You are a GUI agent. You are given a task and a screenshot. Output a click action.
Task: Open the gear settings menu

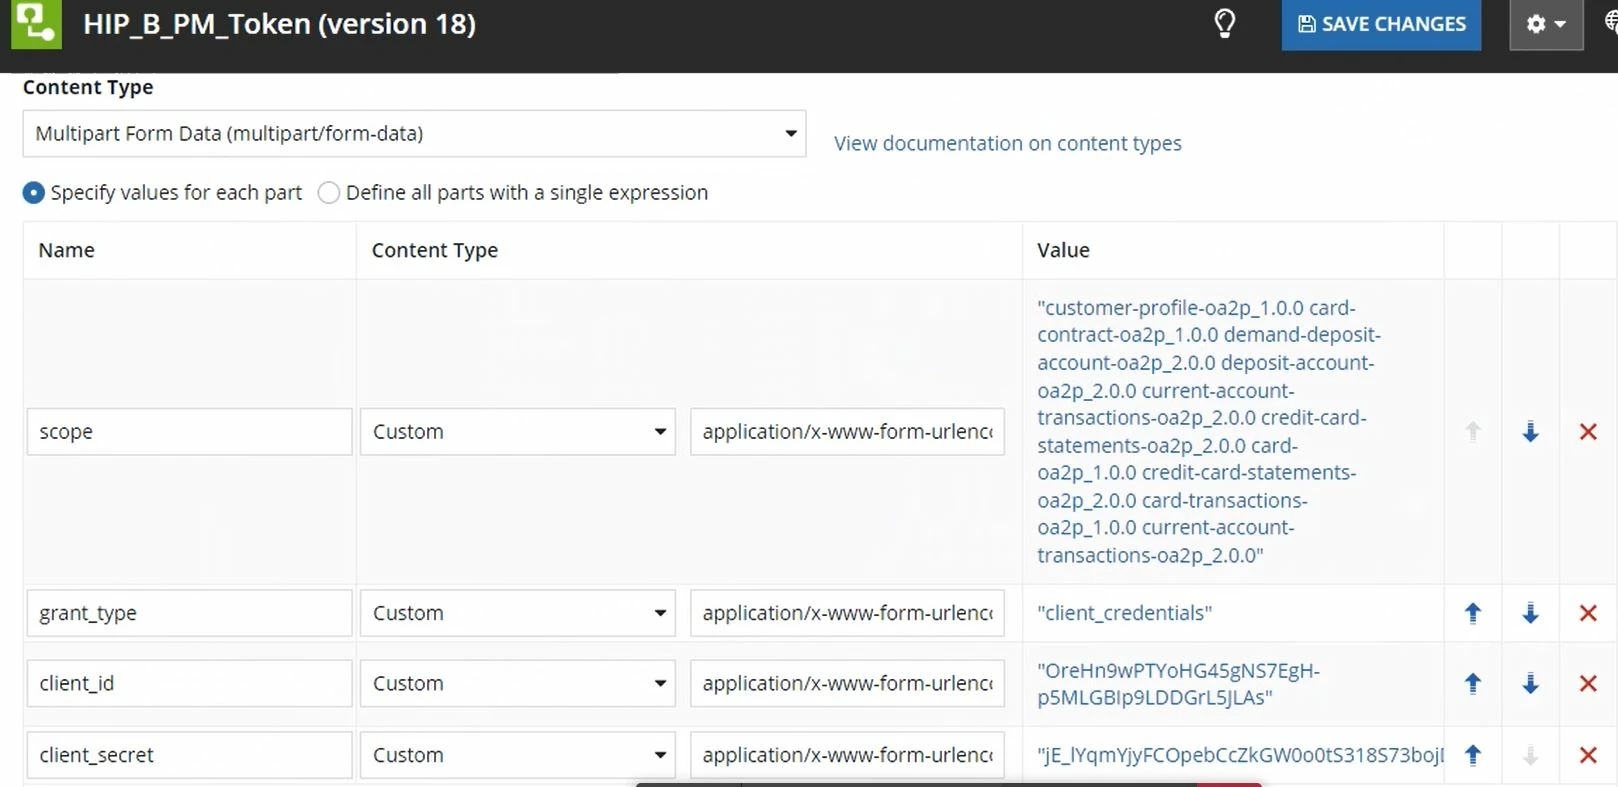click(x=1546, y=24)
